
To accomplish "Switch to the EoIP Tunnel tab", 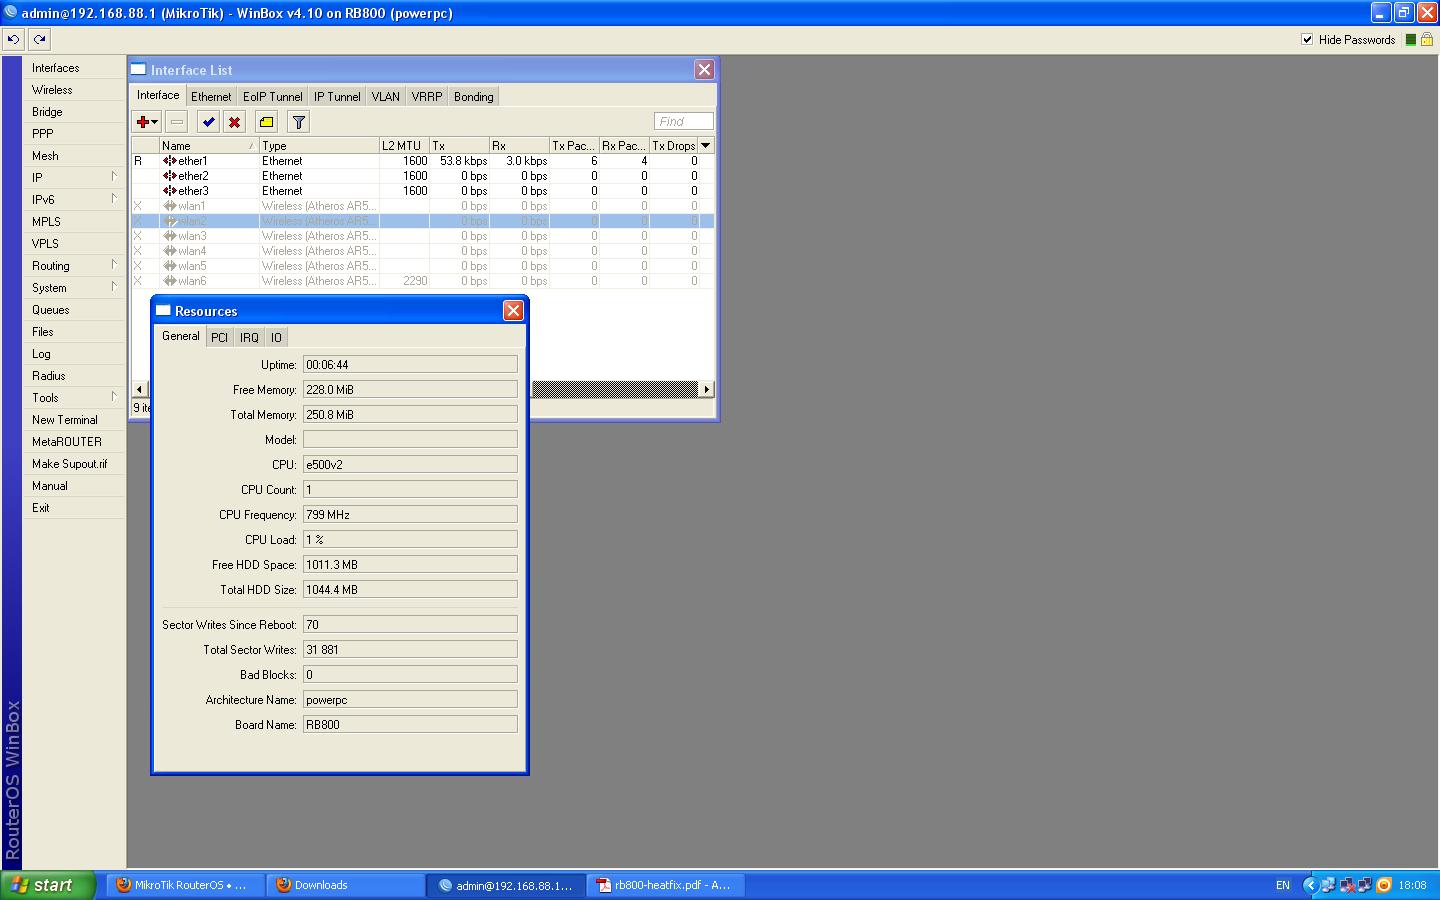I will click(x=272, y=97).
